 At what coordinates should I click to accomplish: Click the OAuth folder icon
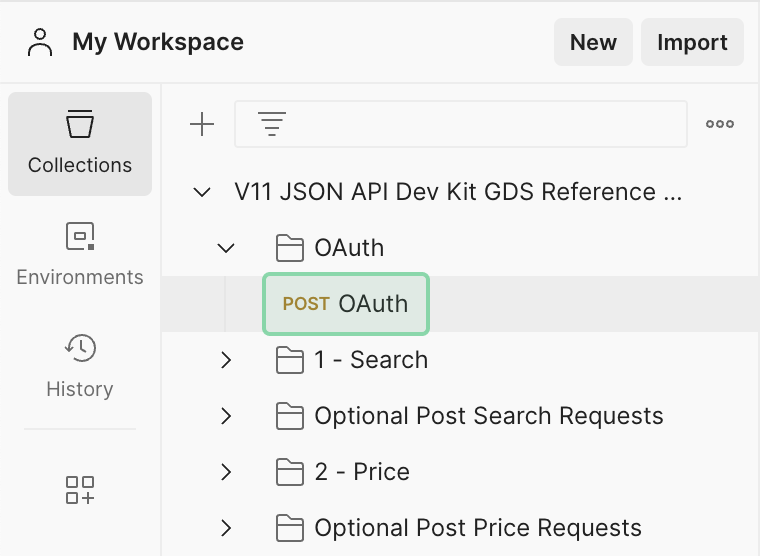coord(290,248)
